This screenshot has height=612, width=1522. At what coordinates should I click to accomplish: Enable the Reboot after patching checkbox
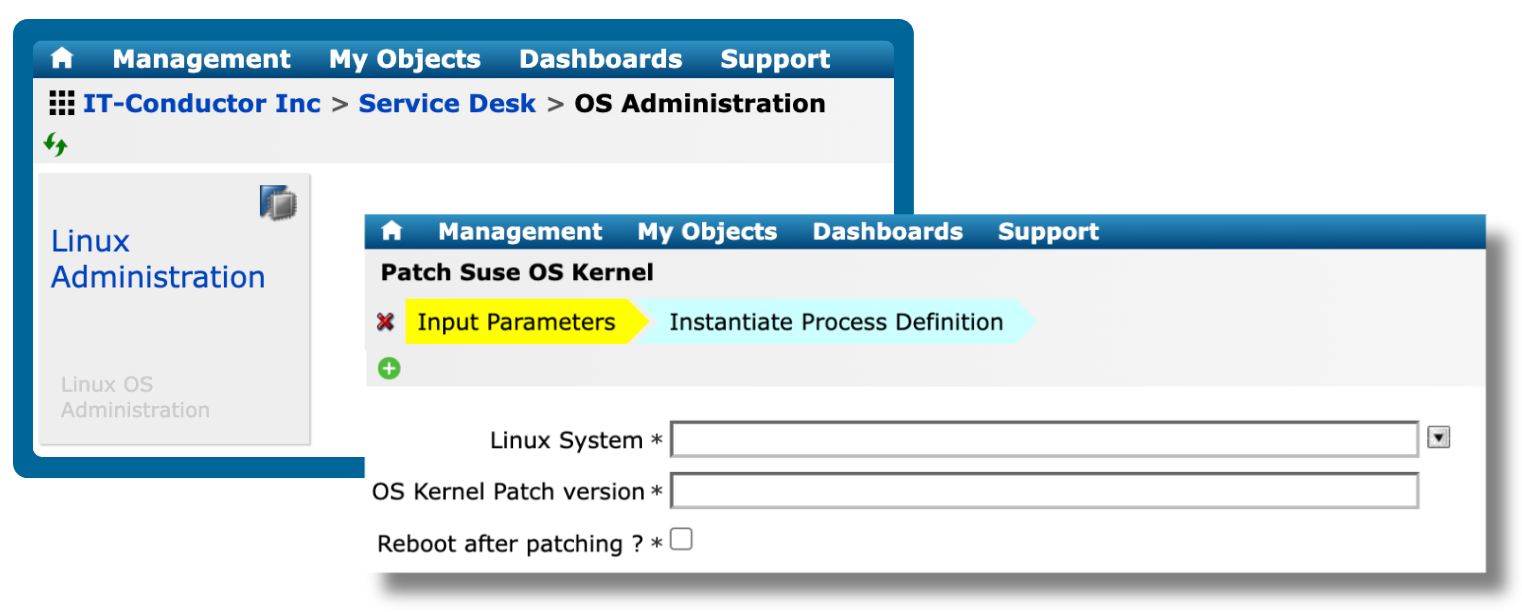(x=681, y=540)
